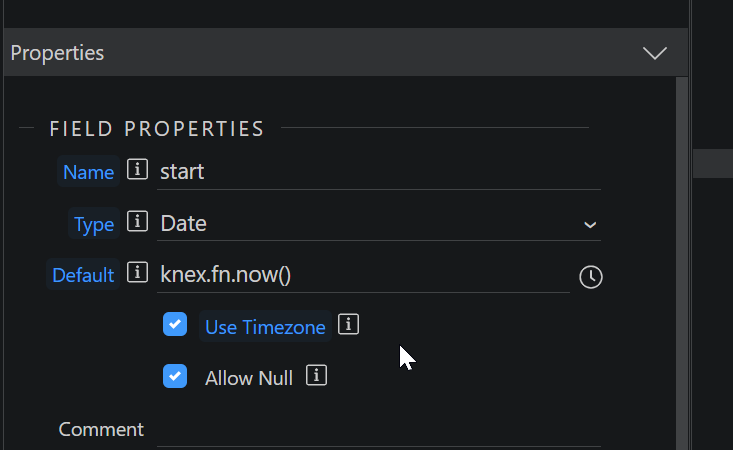The width and height of the screenshot is (733, 450).
Task: Click the Type dynamic label
Action: [x=94, y=223]
